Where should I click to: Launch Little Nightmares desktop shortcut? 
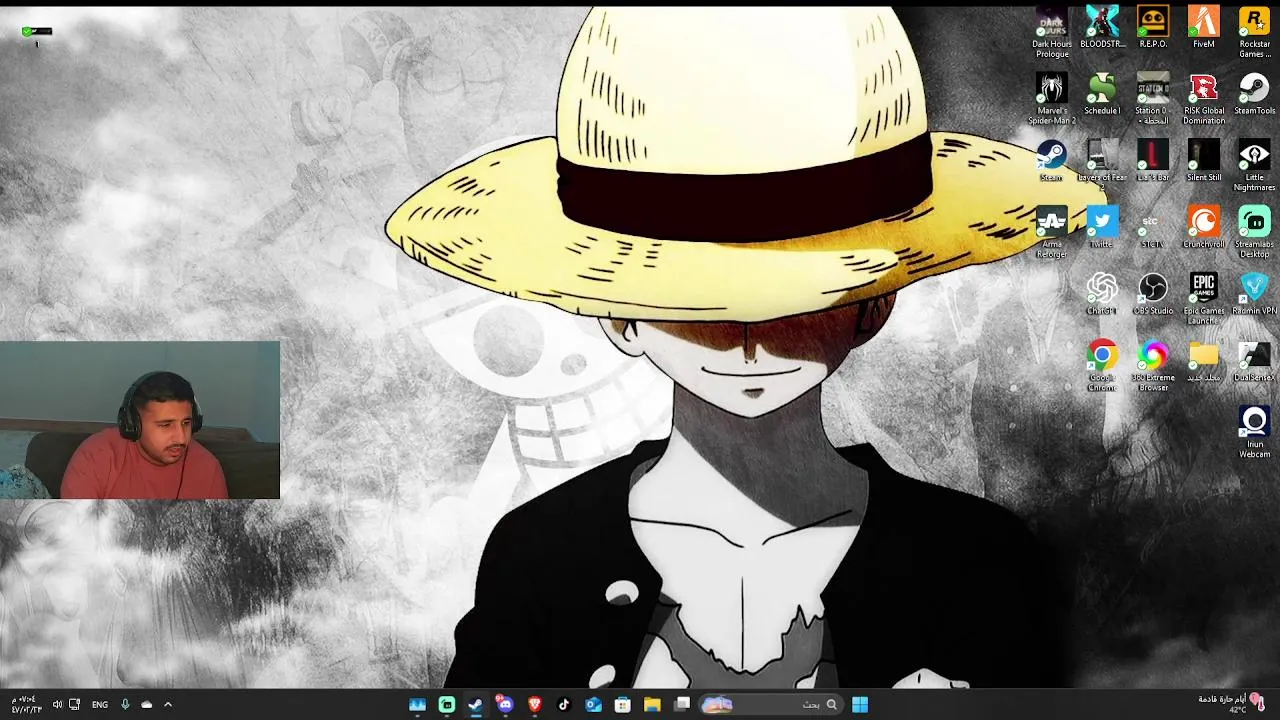[1254, 166]
